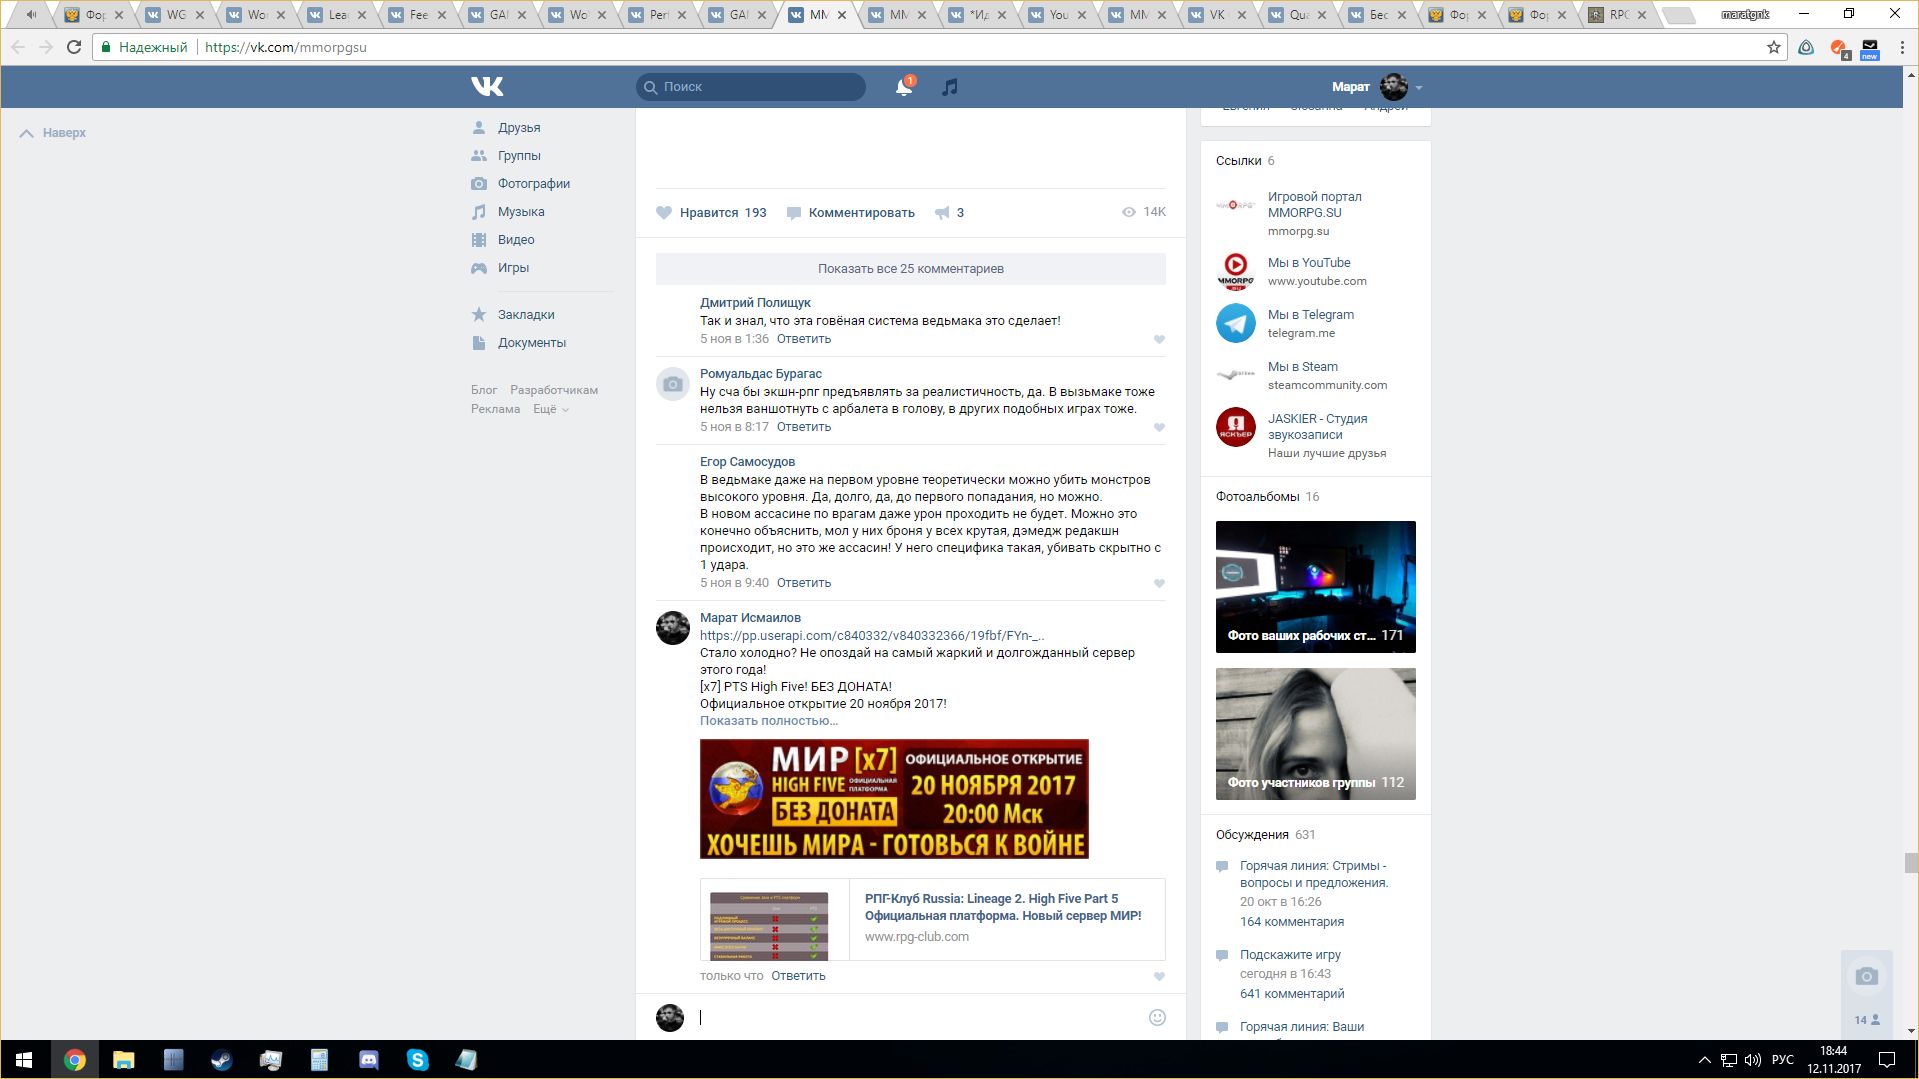Open Skype from the taskbar

(417, 1060)
